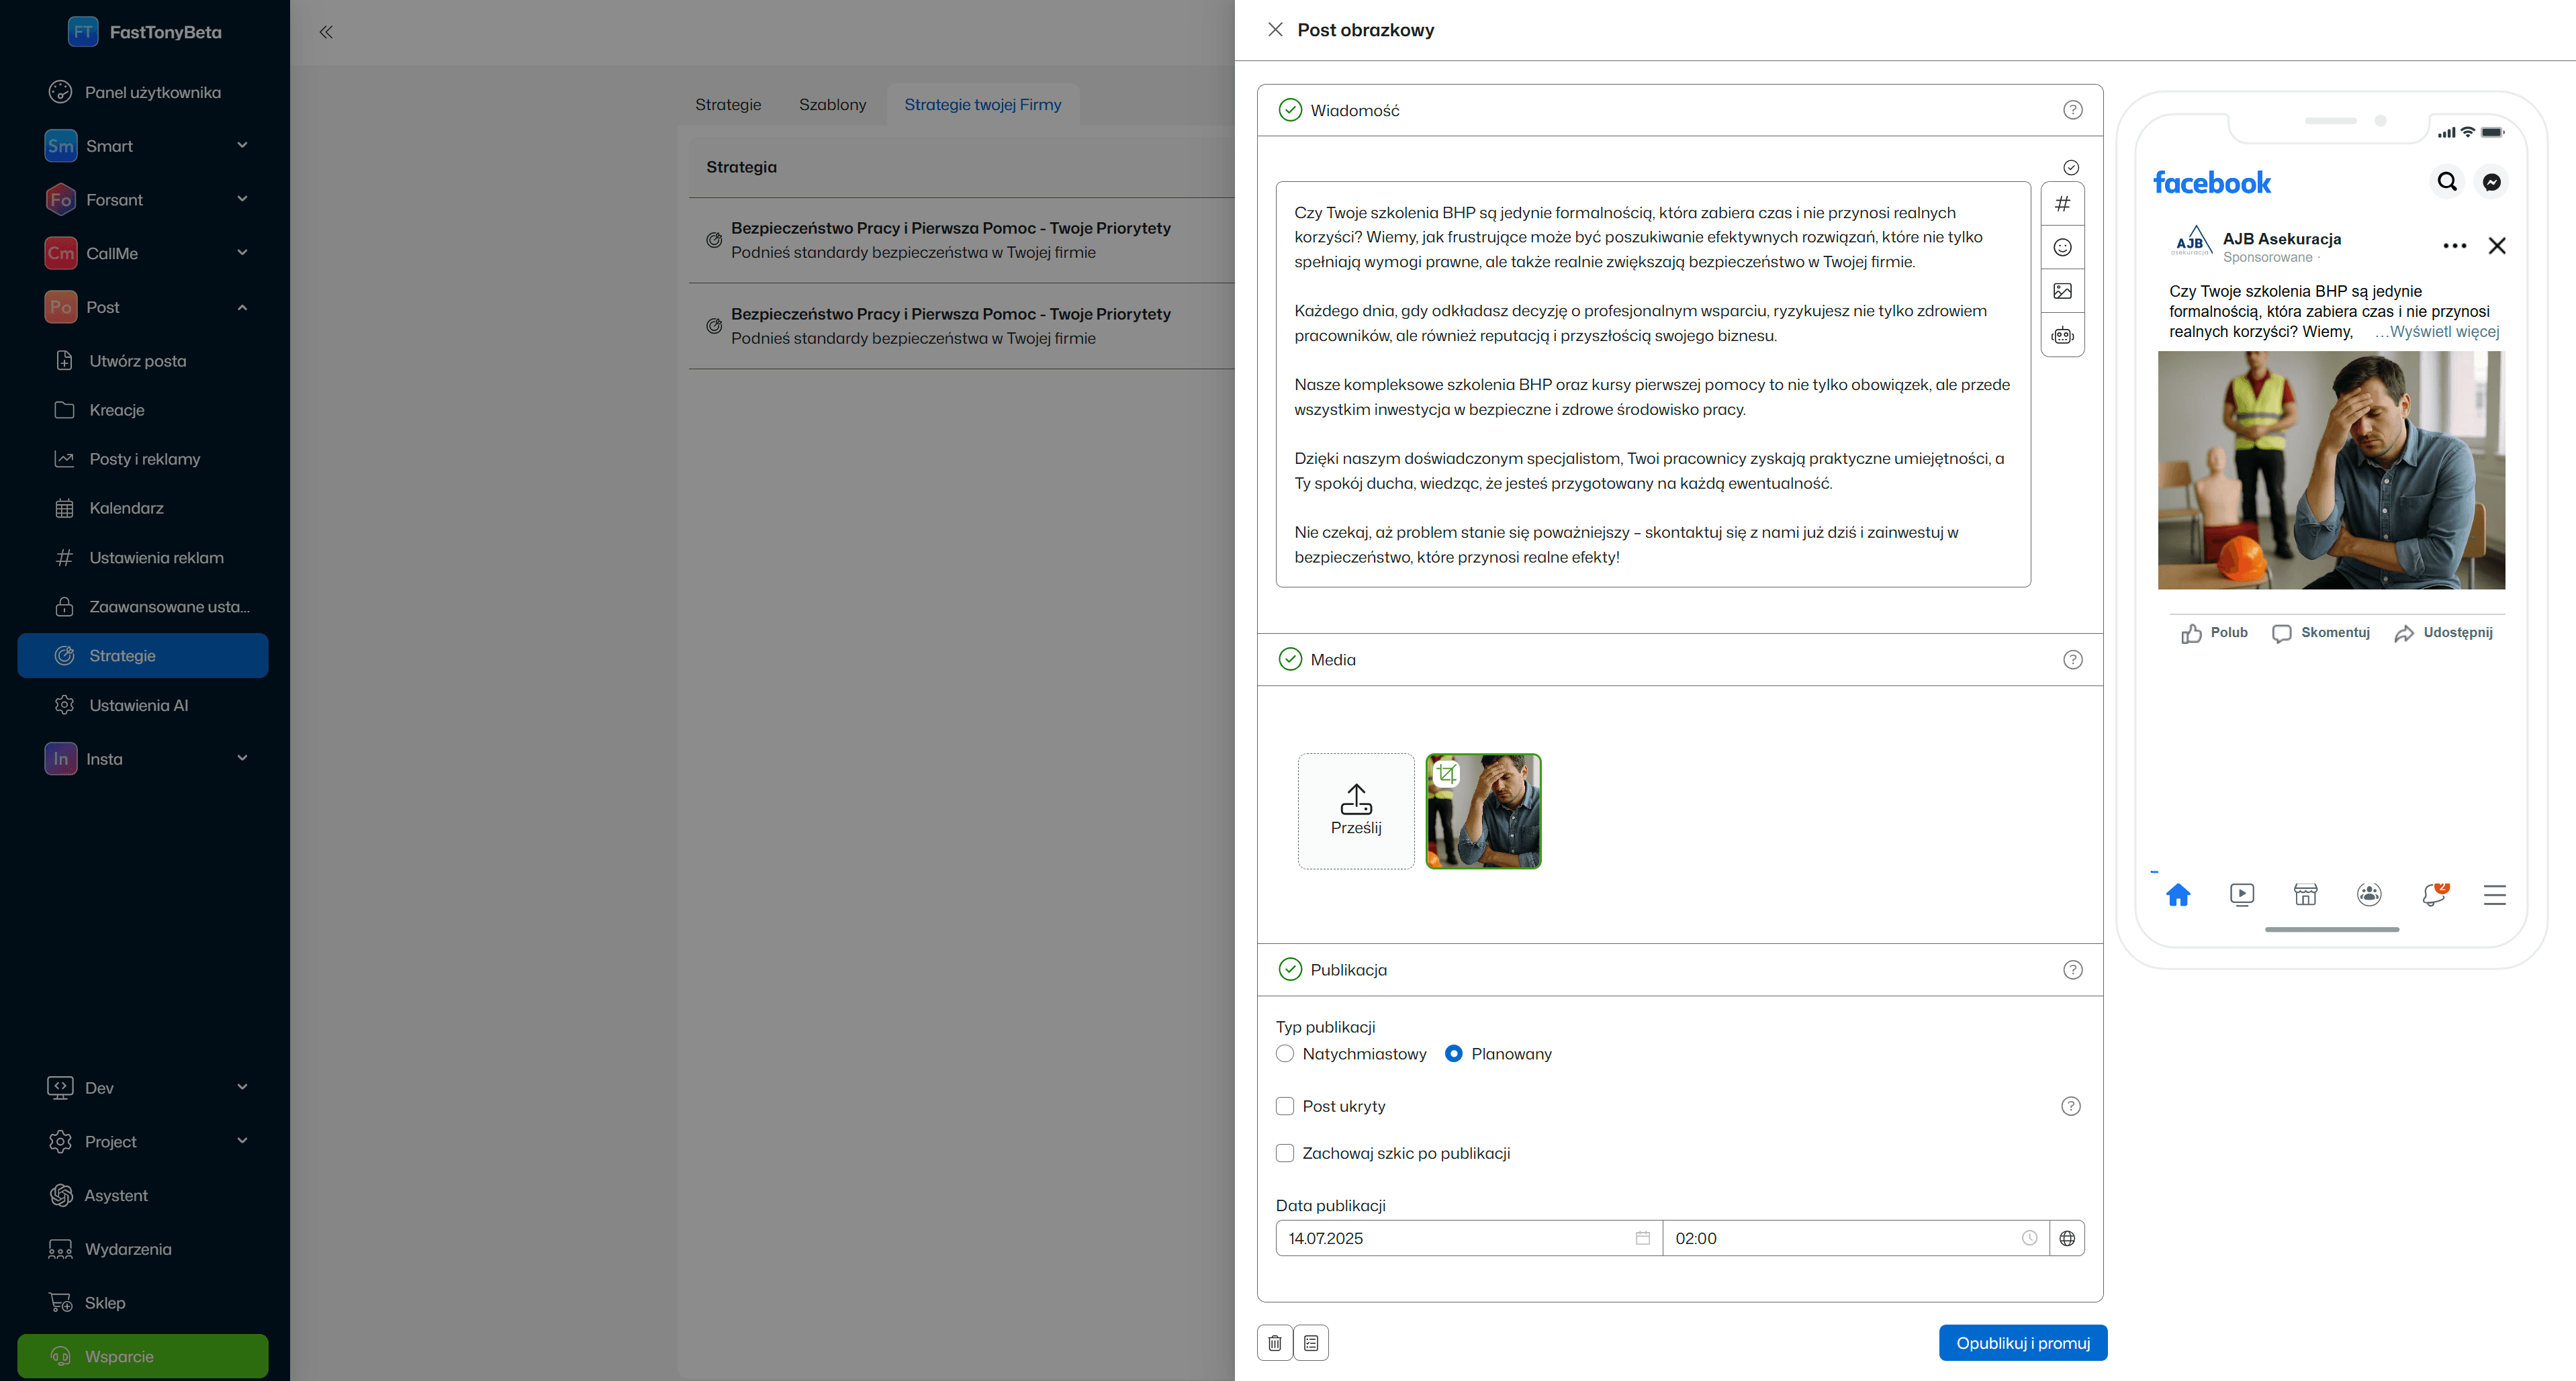Viewport: 2576px width, 1381px height.
Task: Open Utwórz posta in sidebar
Action: (x=144, y=361)
